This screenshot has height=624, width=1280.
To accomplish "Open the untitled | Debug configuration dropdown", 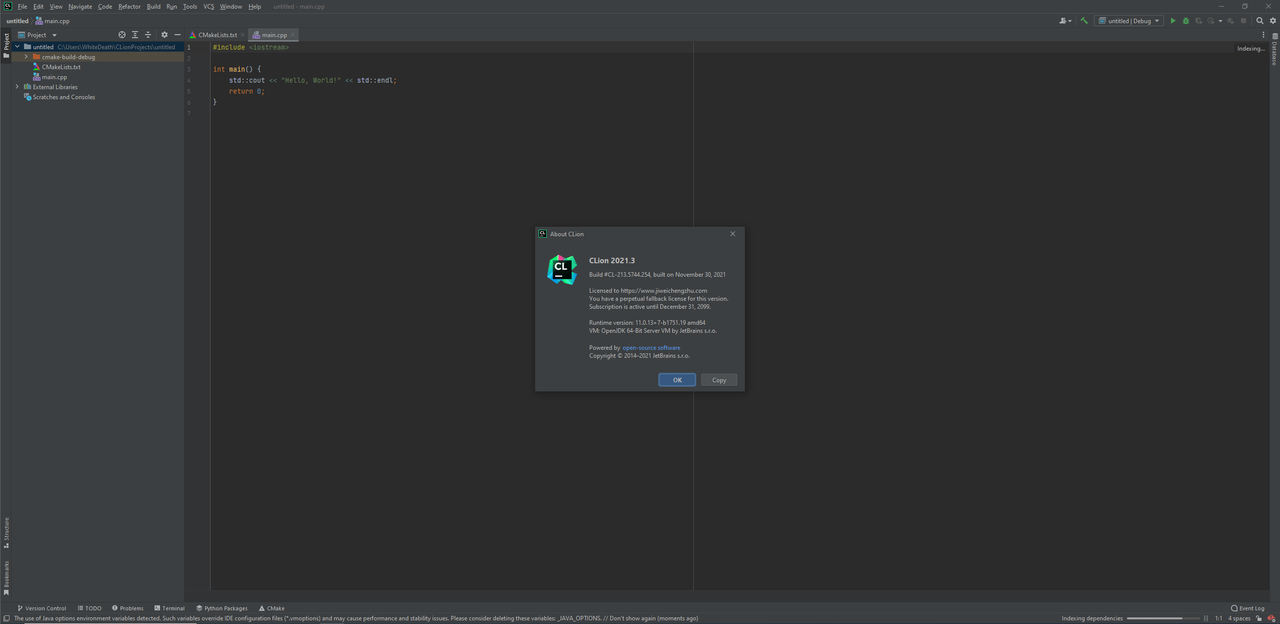I will click(x=1129, y=21).
